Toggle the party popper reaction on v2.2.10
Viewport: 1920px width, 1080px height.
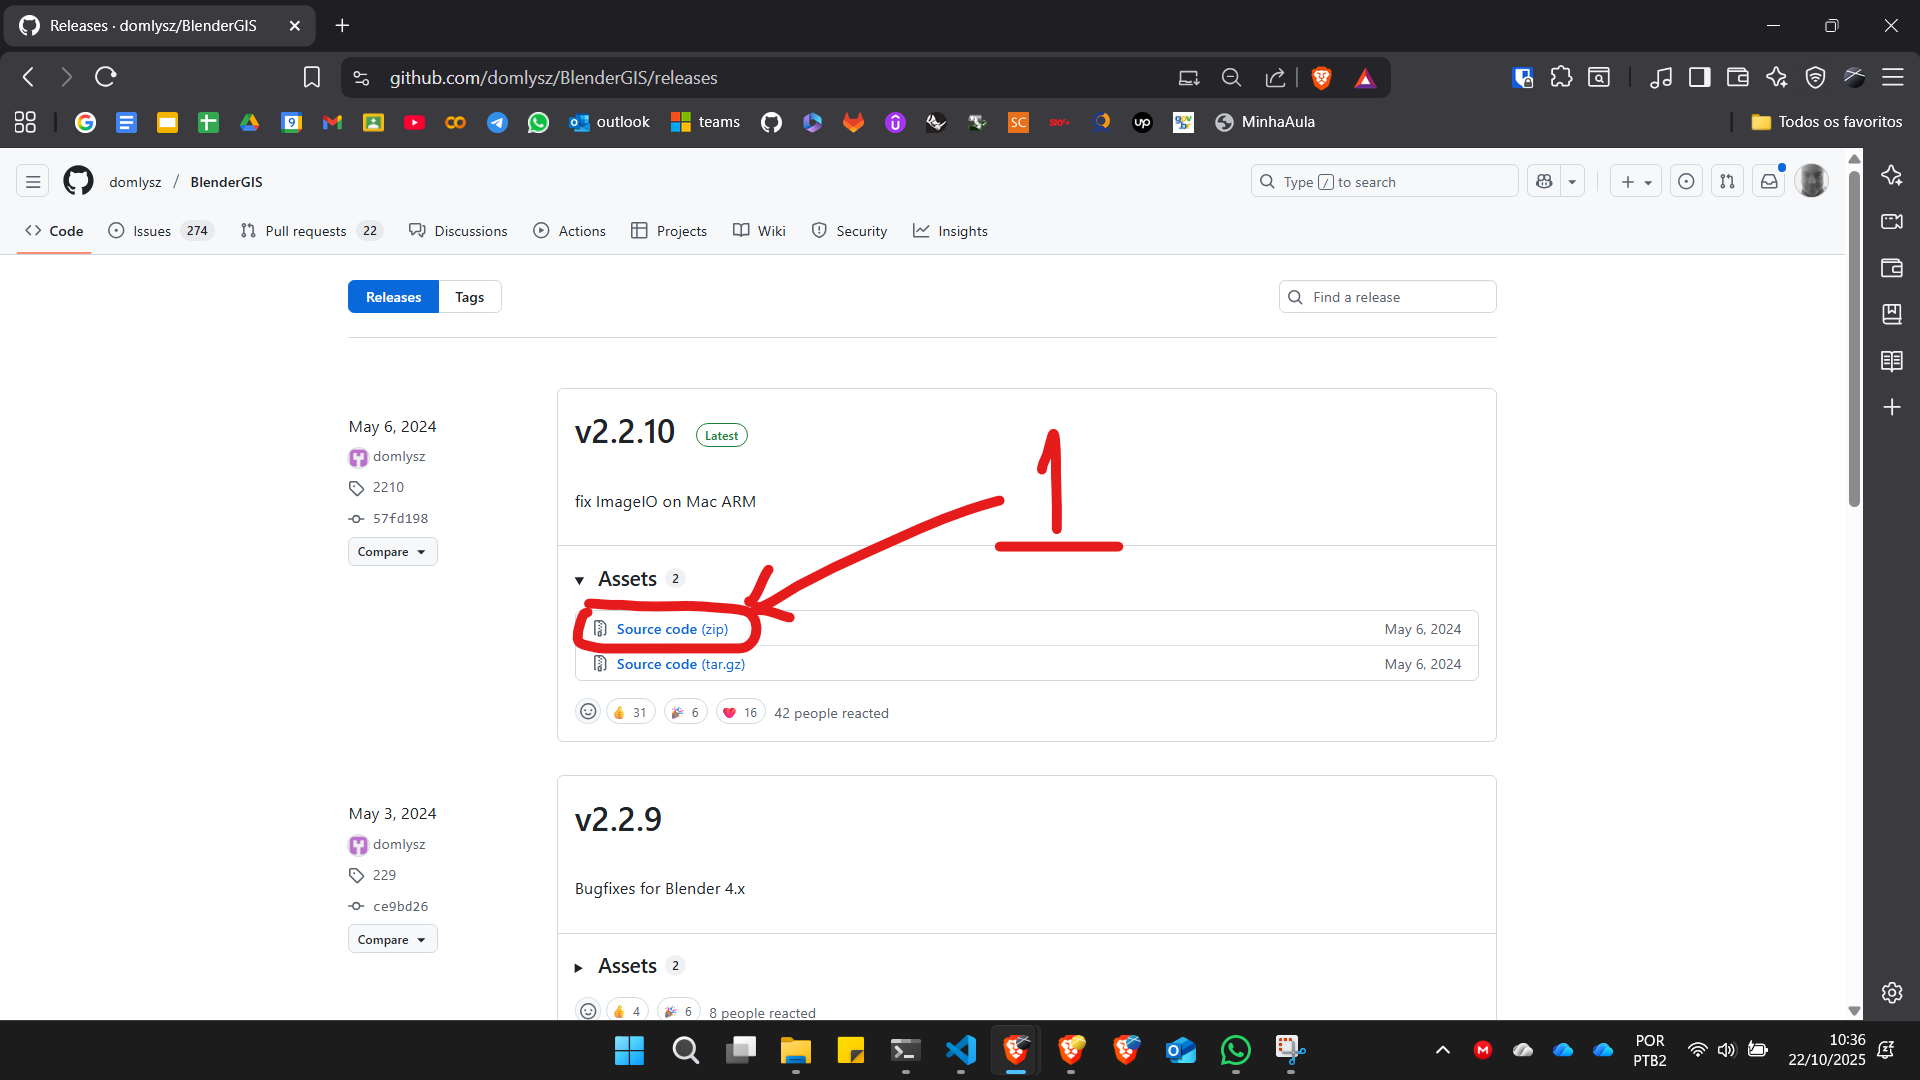(685, 712)
